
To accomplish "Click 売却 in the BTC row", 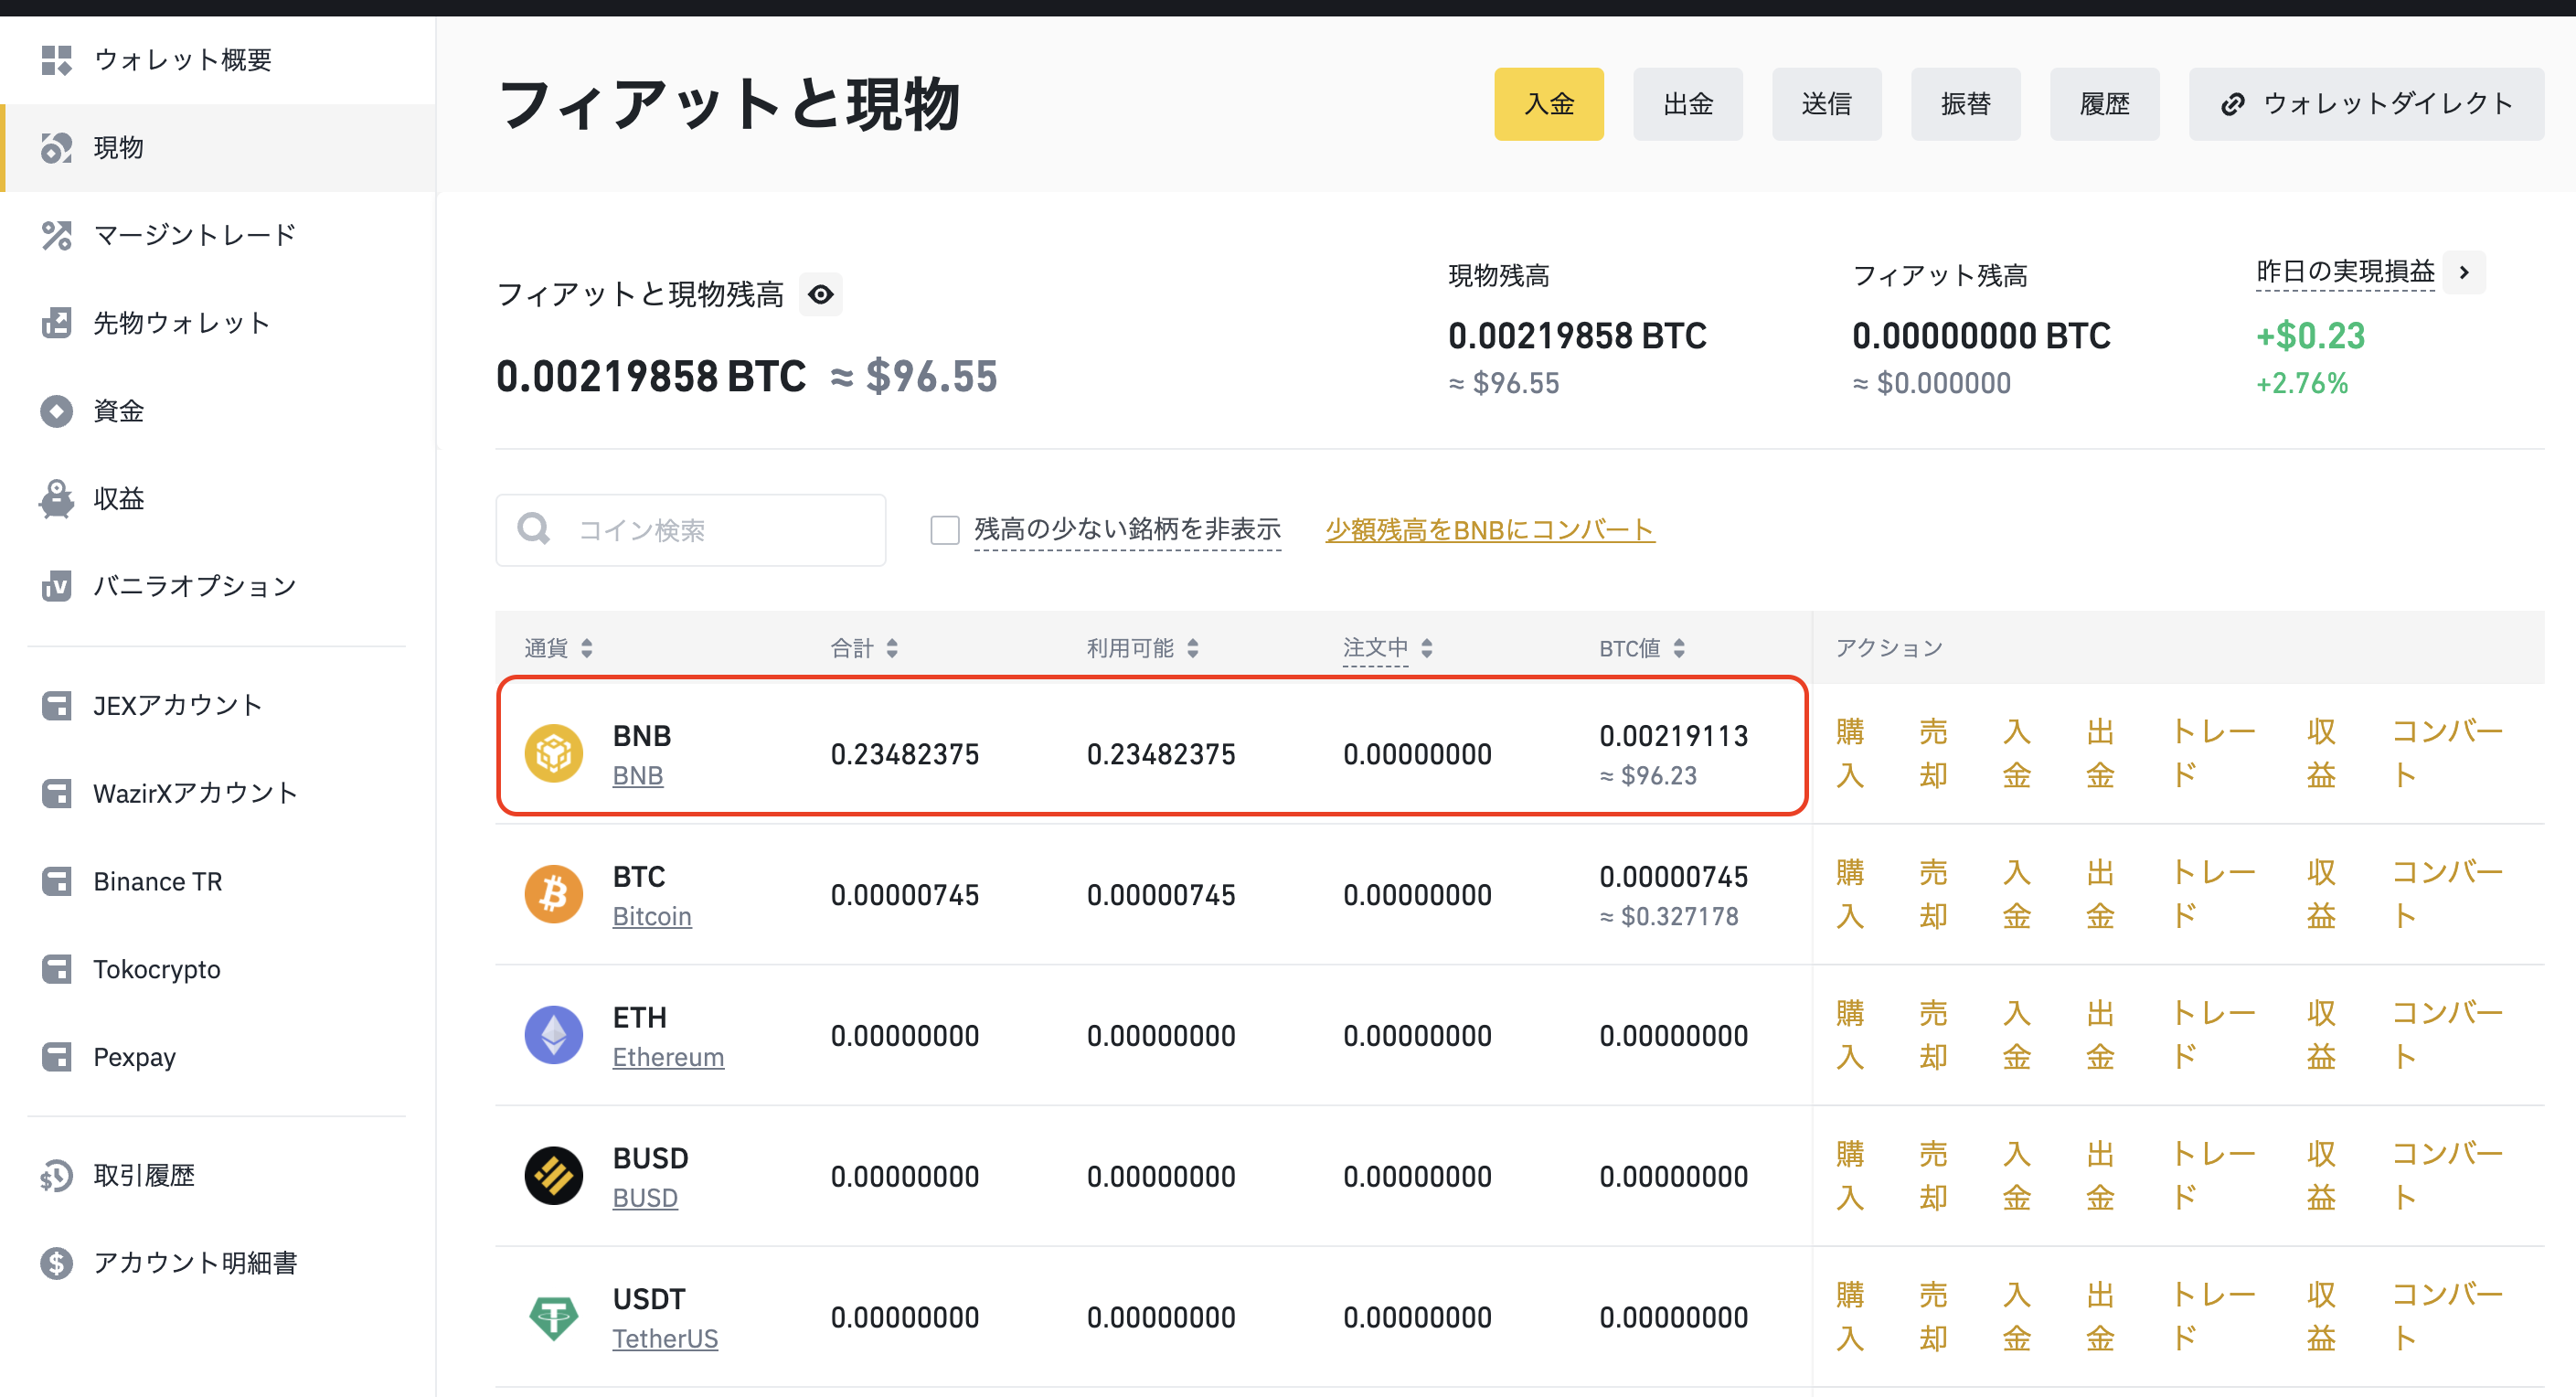I will point(1933,894).
